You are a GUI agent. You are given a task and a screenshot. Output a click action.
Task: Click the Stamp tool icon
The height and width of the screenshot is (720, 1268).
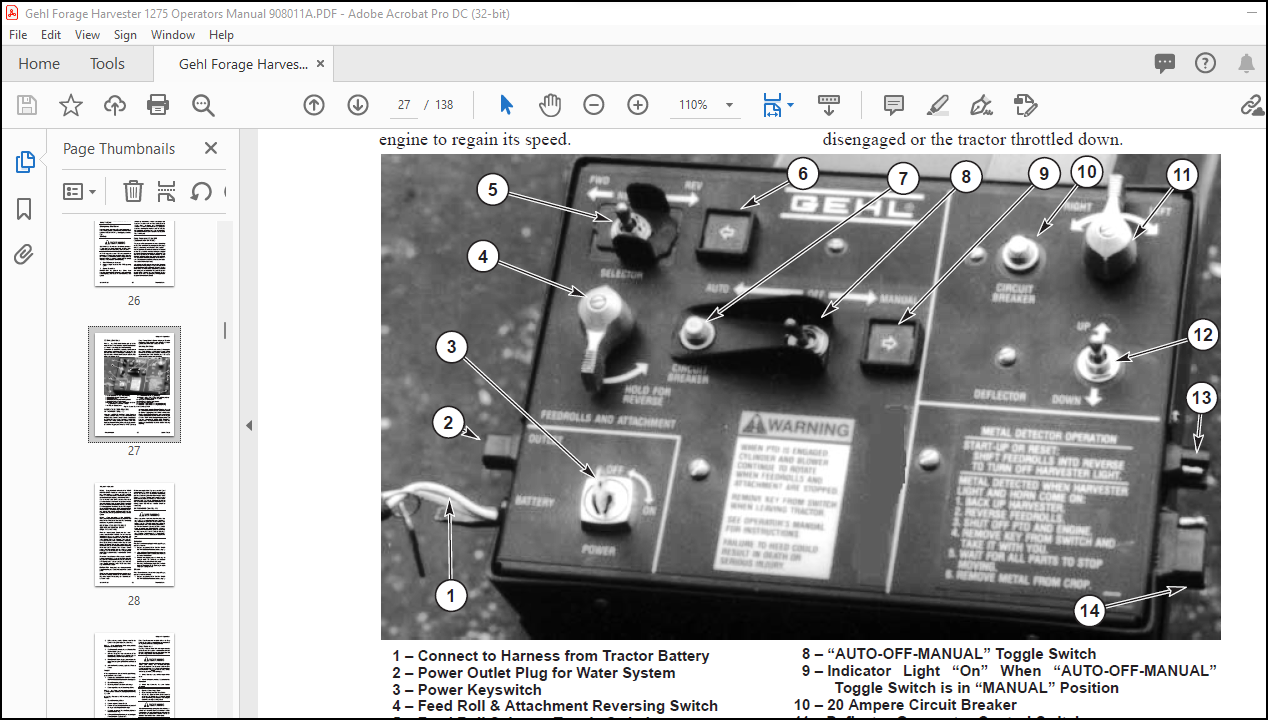click(1024, 105)
